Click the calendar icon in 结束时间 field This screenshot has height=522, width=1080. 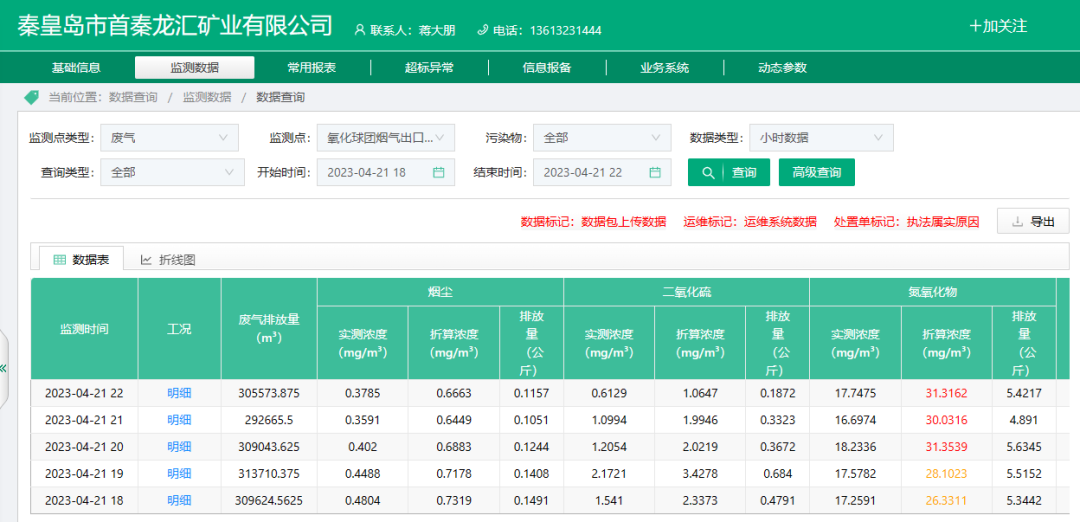click(x=654, y=173)
